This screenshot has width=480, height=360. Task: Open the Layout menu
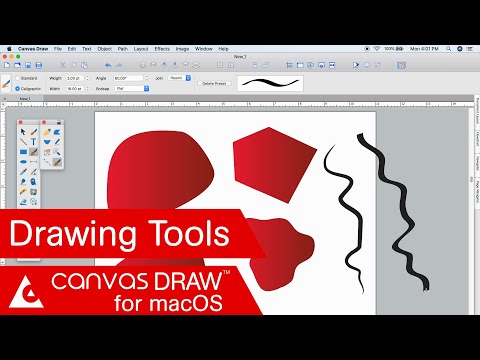[x=141, y=49]
